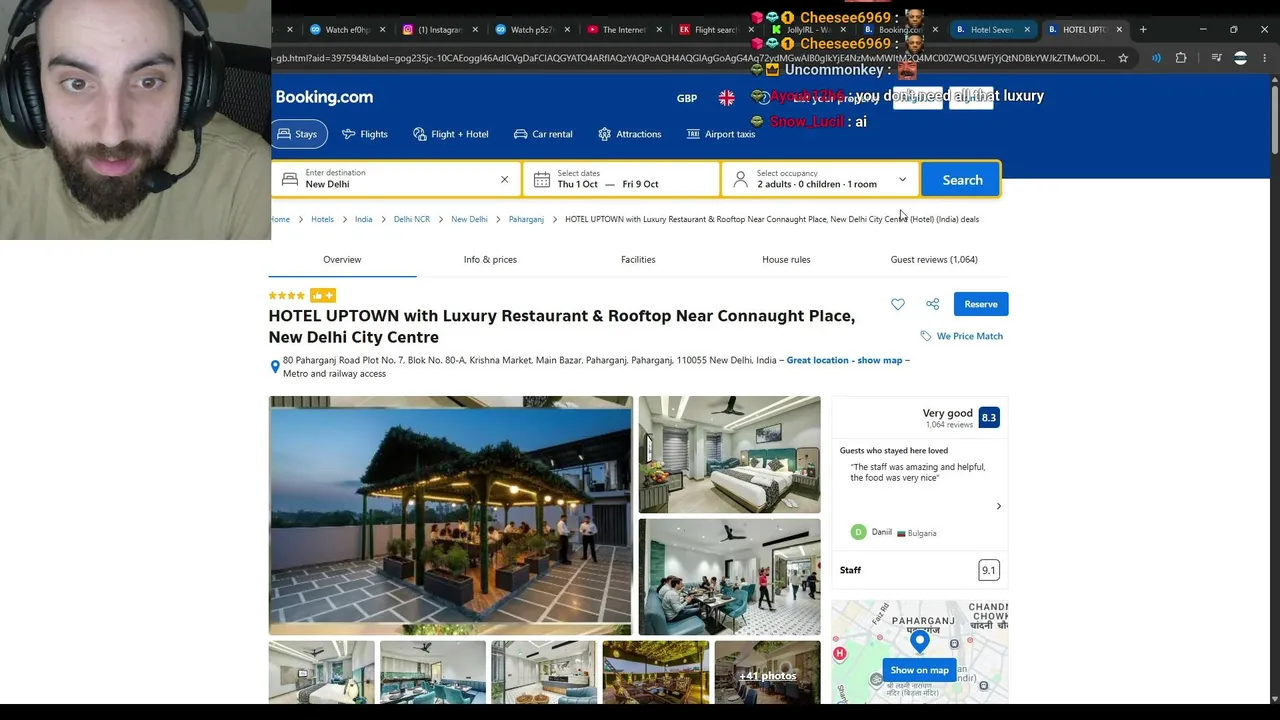The height and width of the screenshot is (720, 1280).
Task: Open the Hotels breadcrumb link
Action: [322, 219]
